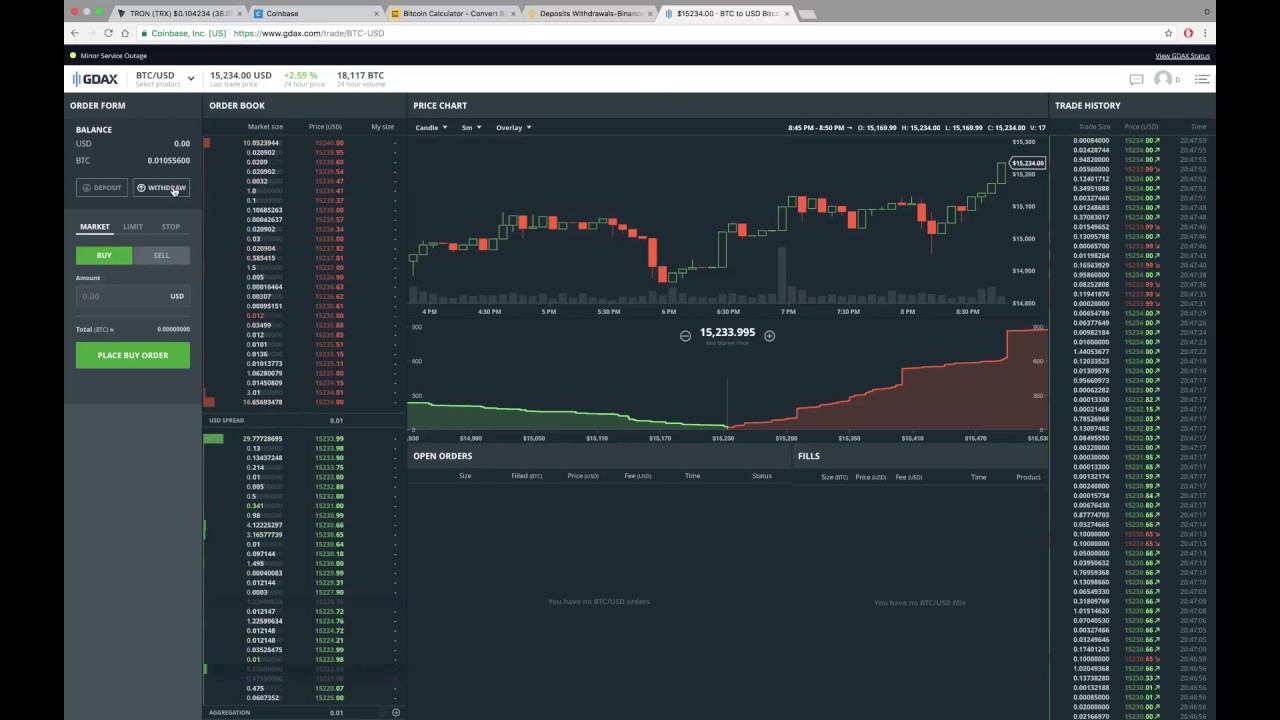
Task: Open the chat messages icon in header
Action: pos(1136,79)
